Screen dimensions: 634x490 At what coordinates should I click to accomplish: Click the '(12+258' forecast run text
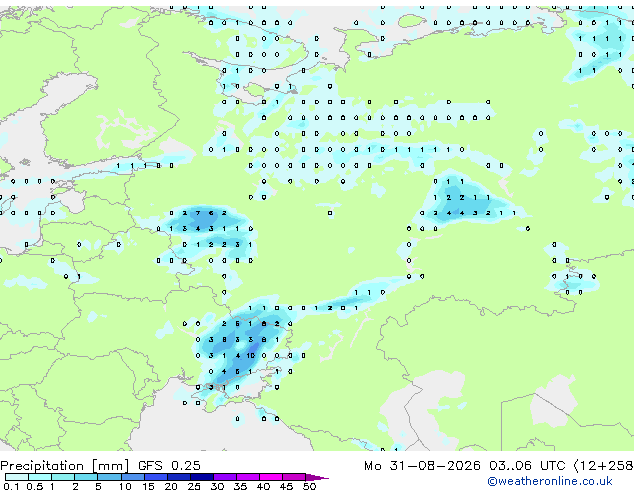click(x=604, y=466)
